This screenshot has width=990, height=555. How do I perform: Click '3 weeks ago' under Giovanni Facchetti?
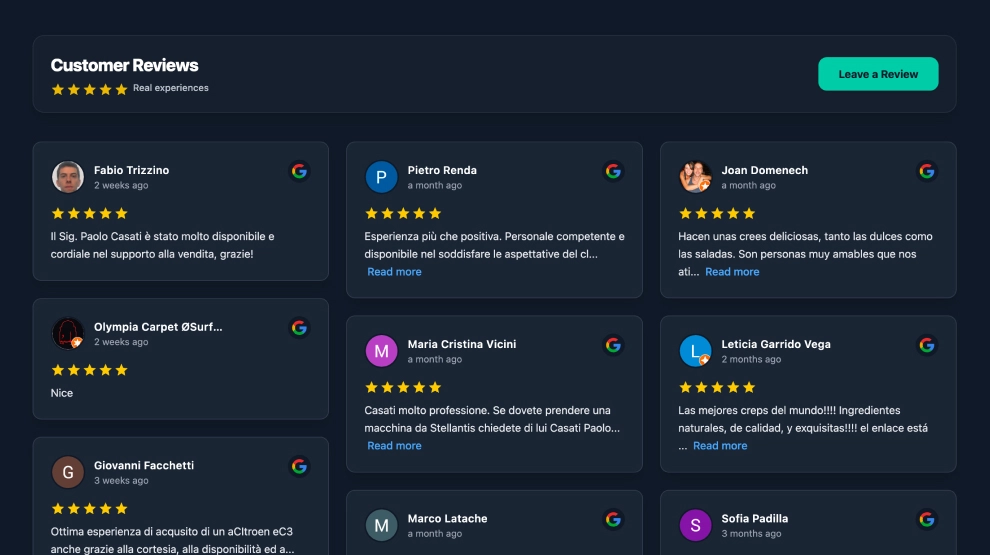121,480
